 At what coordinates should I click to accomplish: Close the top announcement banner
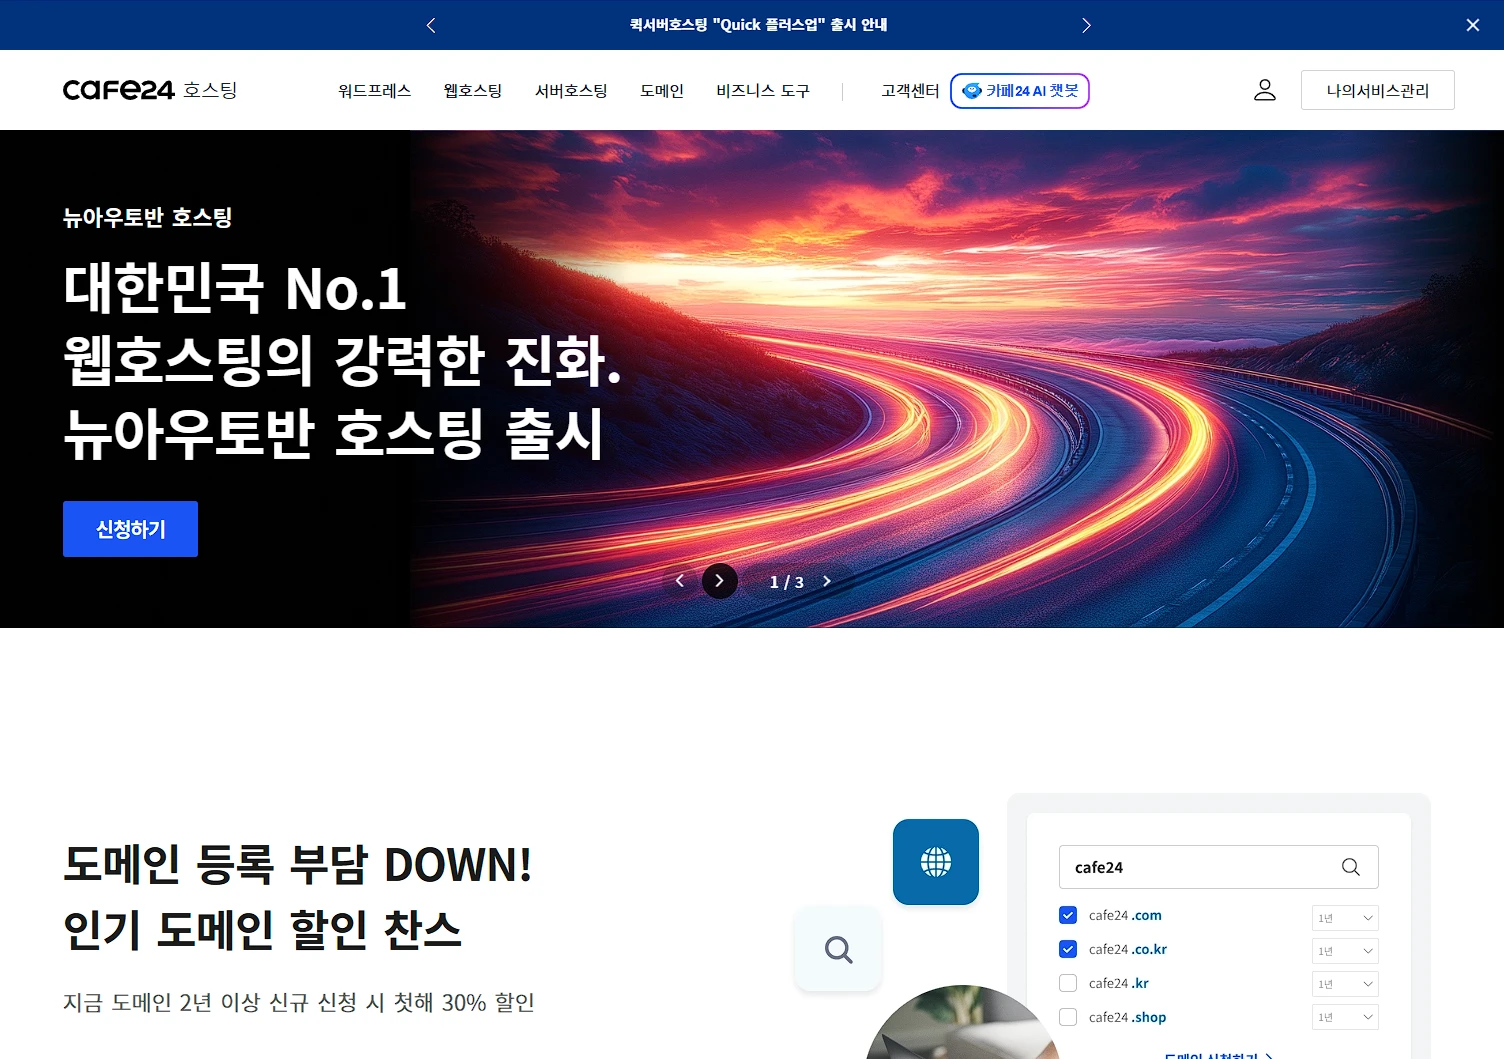pyautogui.click(x=1472, y=25)
